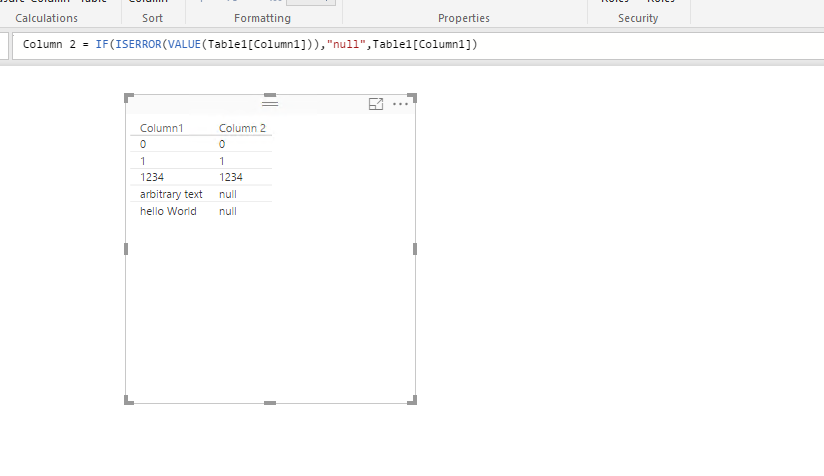The height and width of the screenshot is (476, 824).
Task: Click the Calculations ribbon group label
Action: click(x=46, y=18)
